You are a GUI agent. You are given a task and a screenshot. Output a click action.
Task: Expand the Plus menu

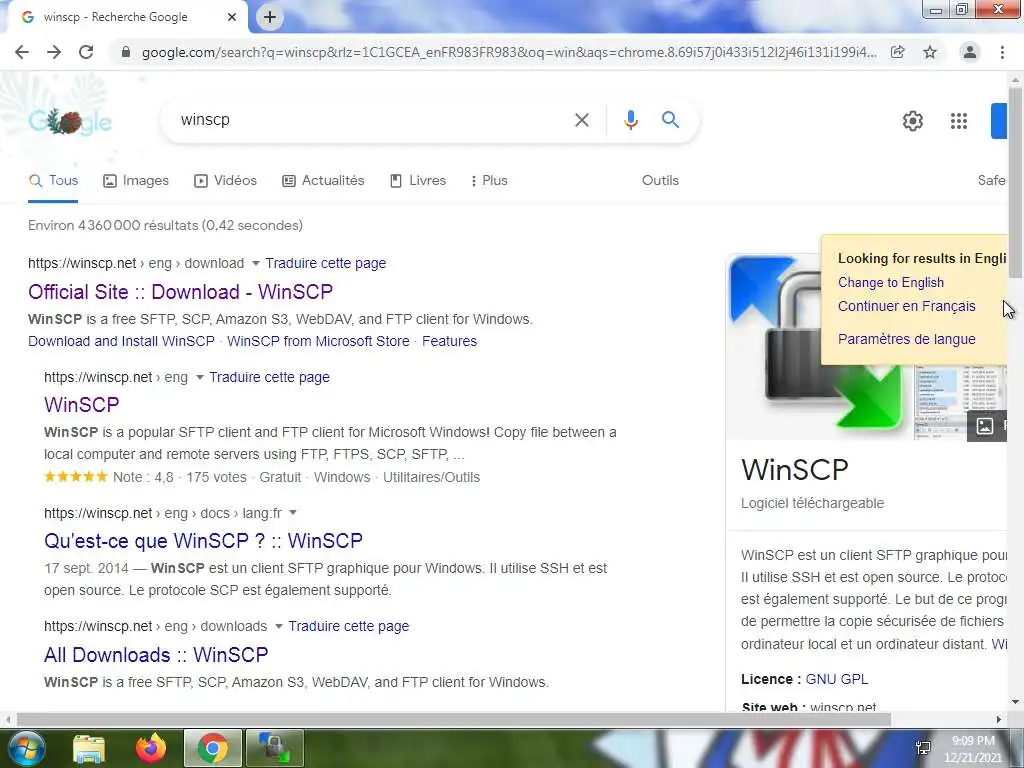click(x=489, y=181)
